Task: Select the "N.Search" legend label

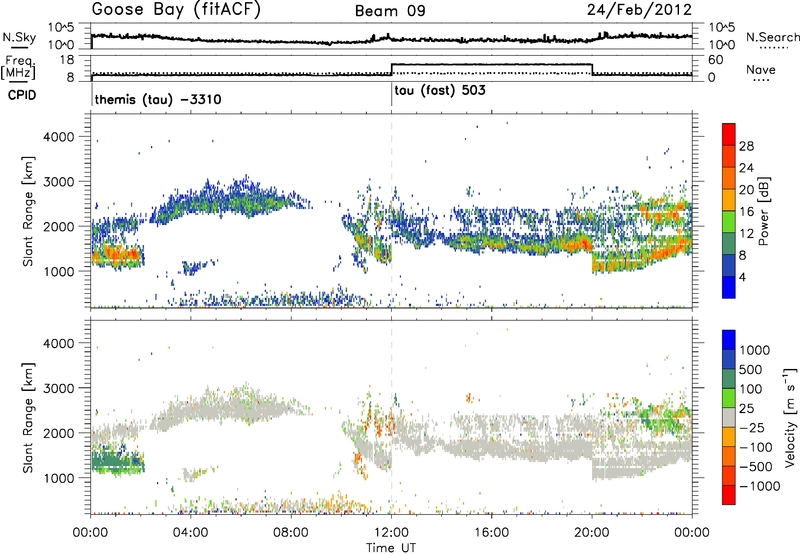Action: point(772,37)
